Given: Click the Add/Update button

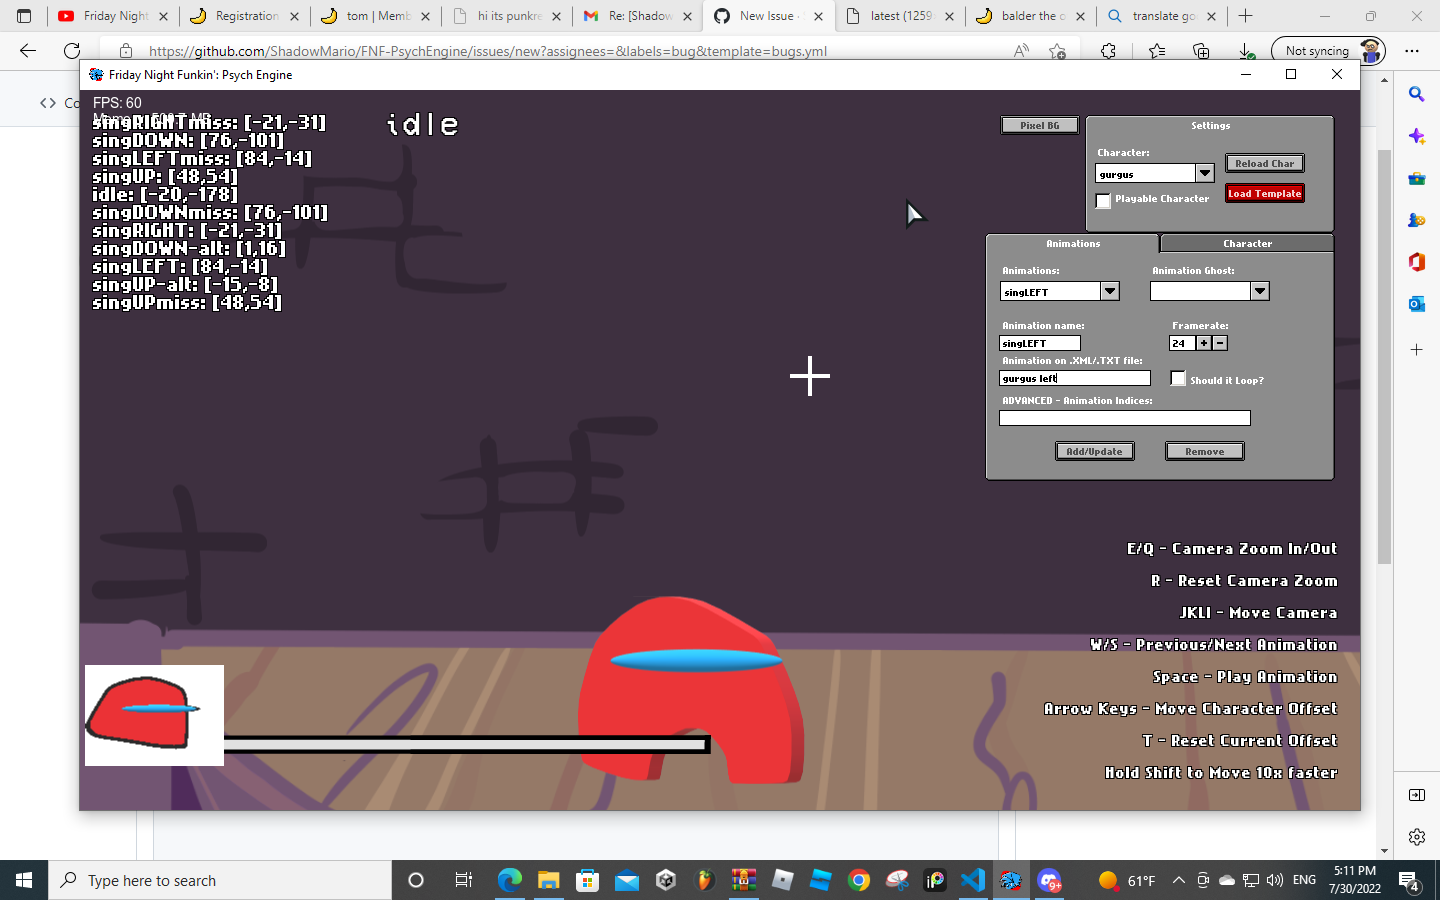Looking at the screenshot, I should (1094, 451).
